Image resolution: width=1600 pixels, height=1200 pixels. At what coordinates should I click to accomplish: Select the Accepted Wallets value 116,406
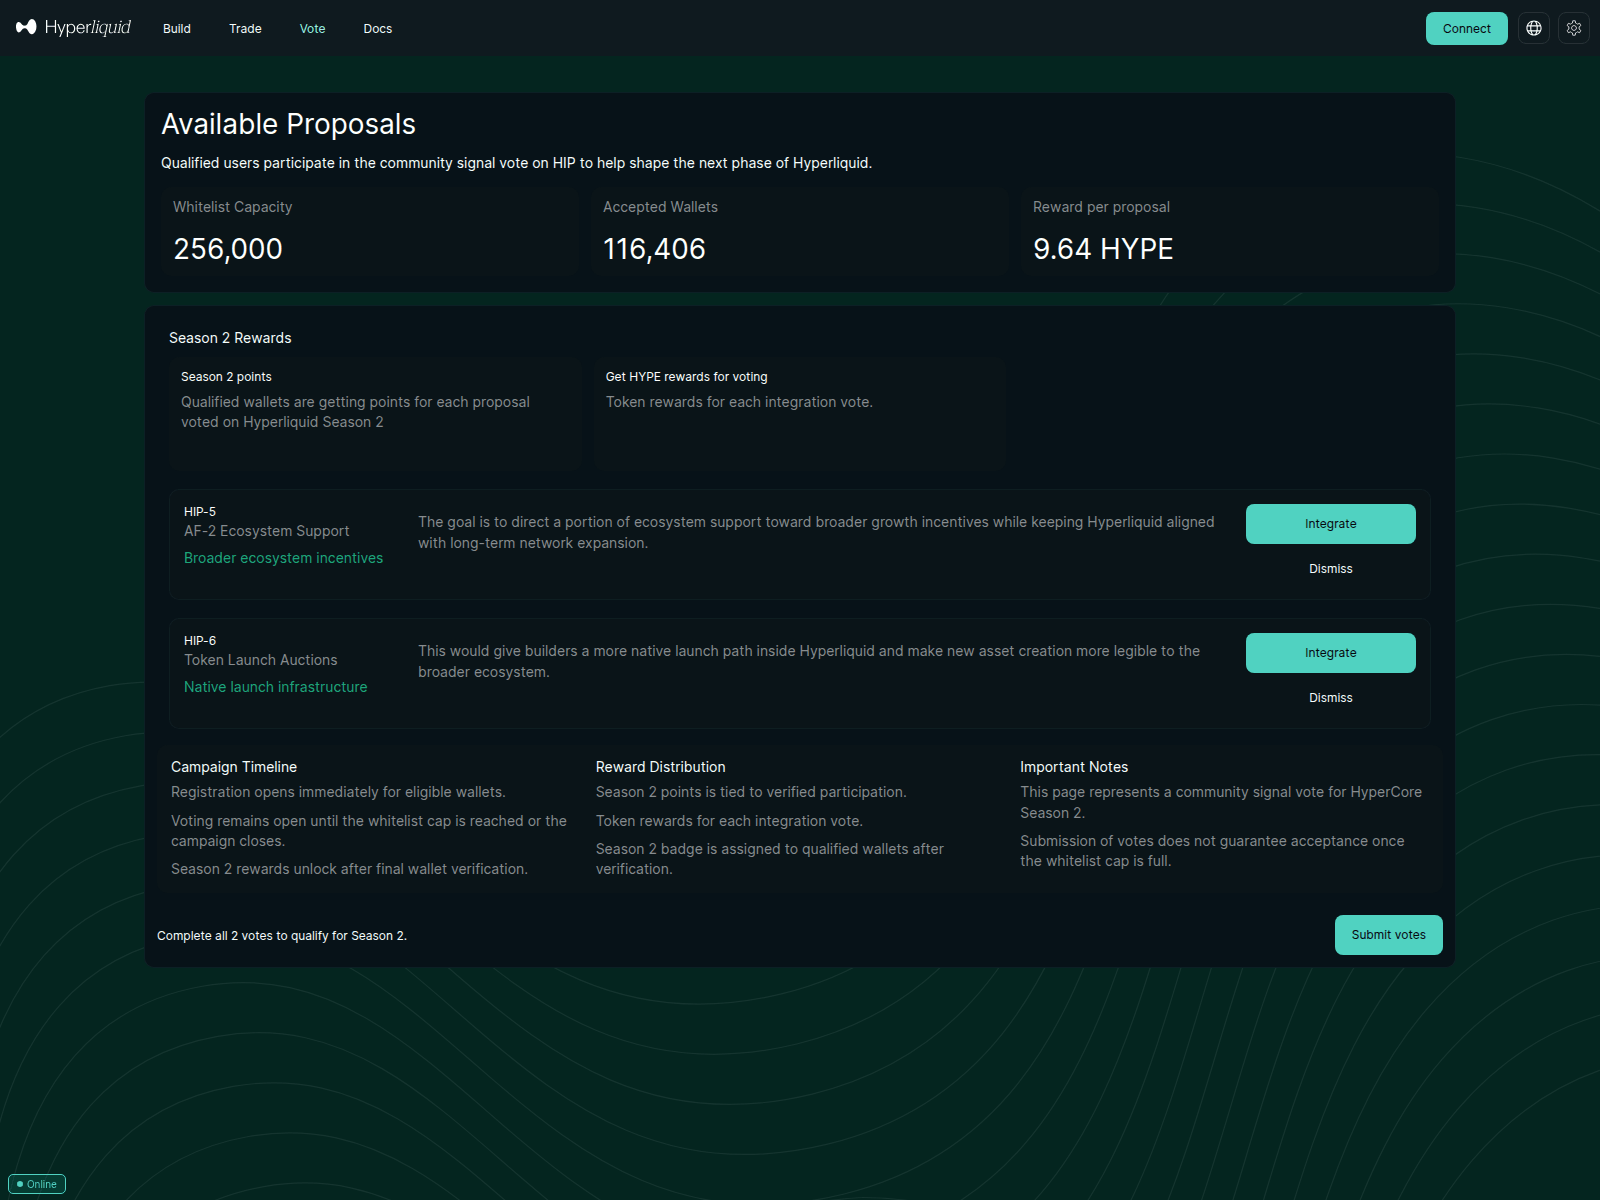pyautogui.click(x=654, y=249)
